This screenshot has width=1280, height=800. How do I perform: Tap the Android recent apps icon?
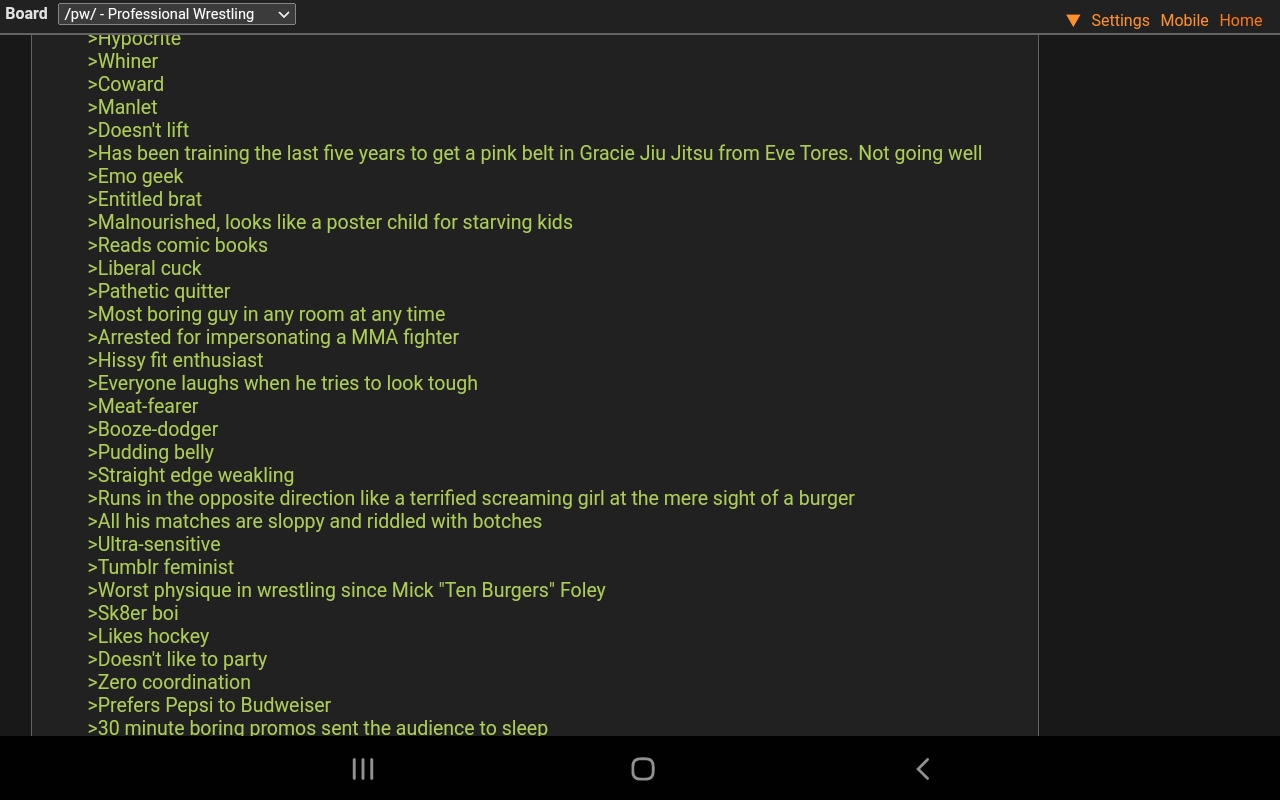click(363, 768)
